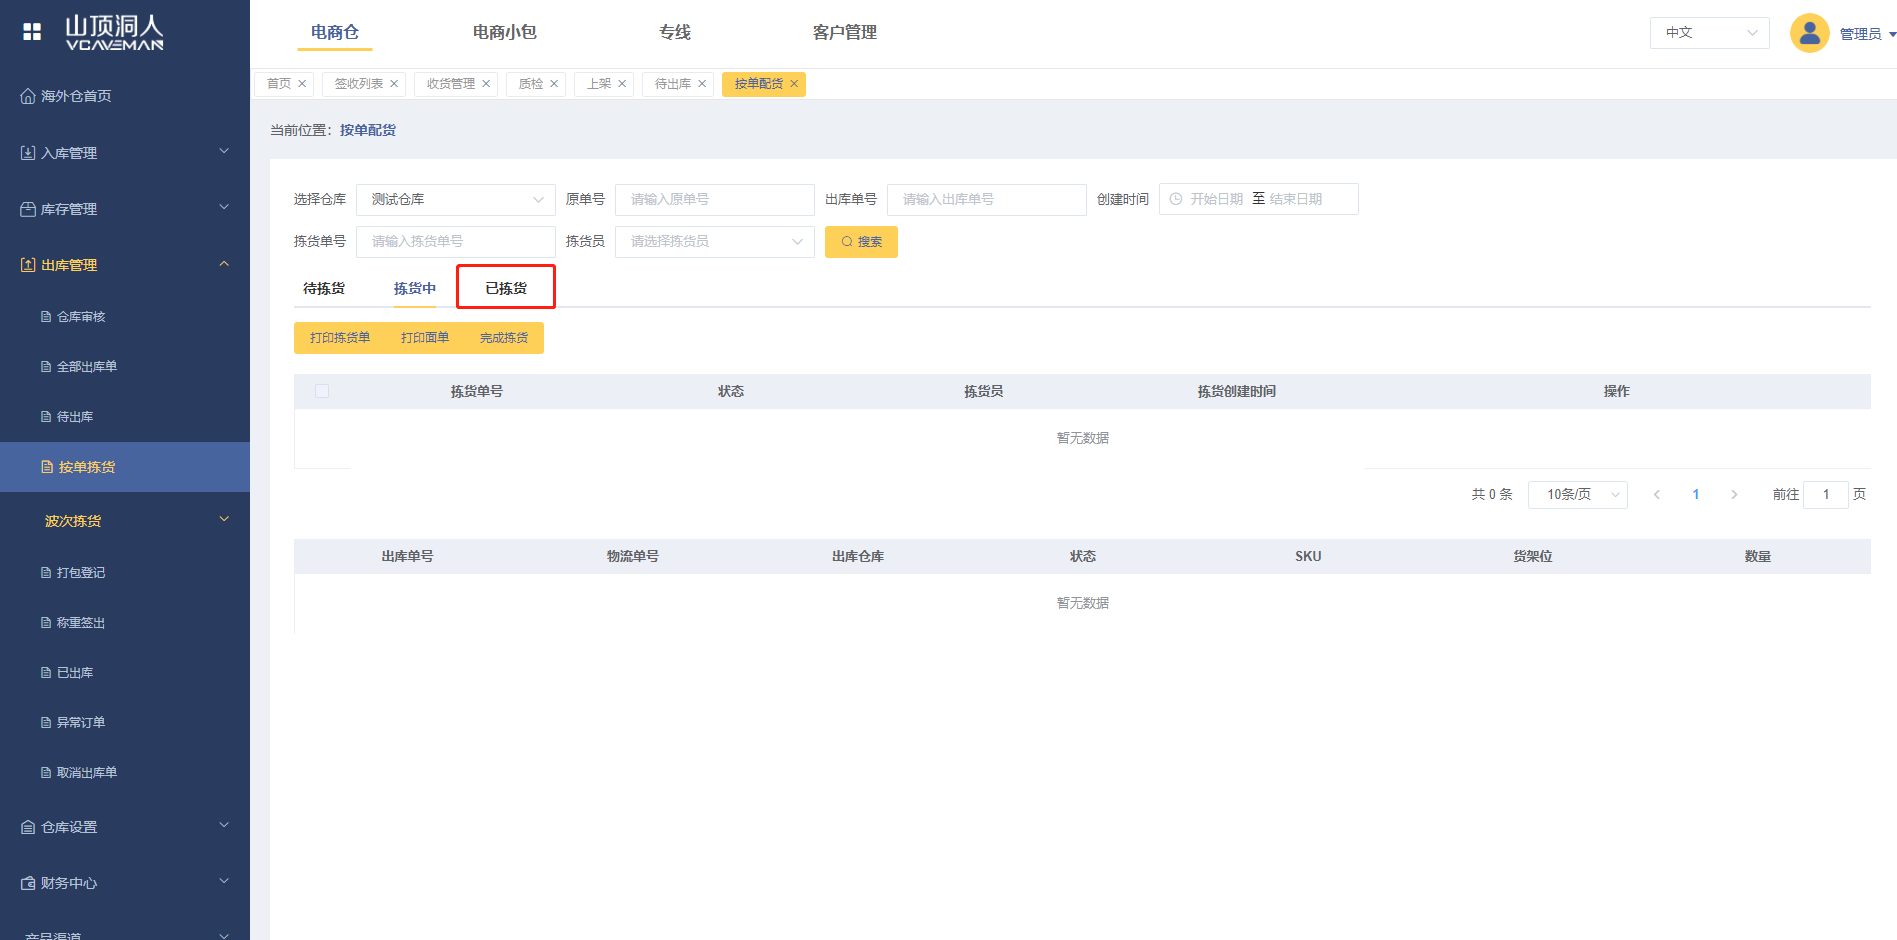Click the 完成拣货 button

pos(504,338)
